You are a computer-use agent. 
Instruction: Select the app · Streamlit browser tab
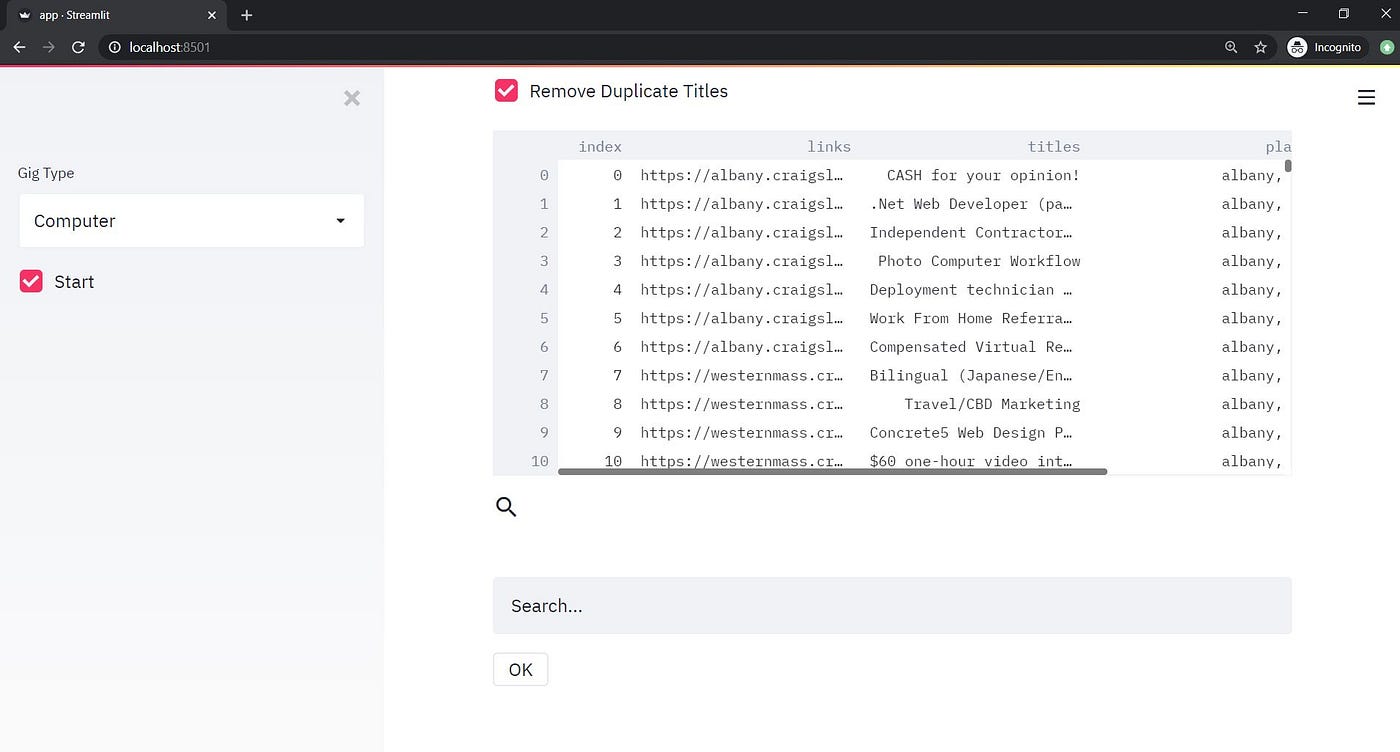point(115,15)
